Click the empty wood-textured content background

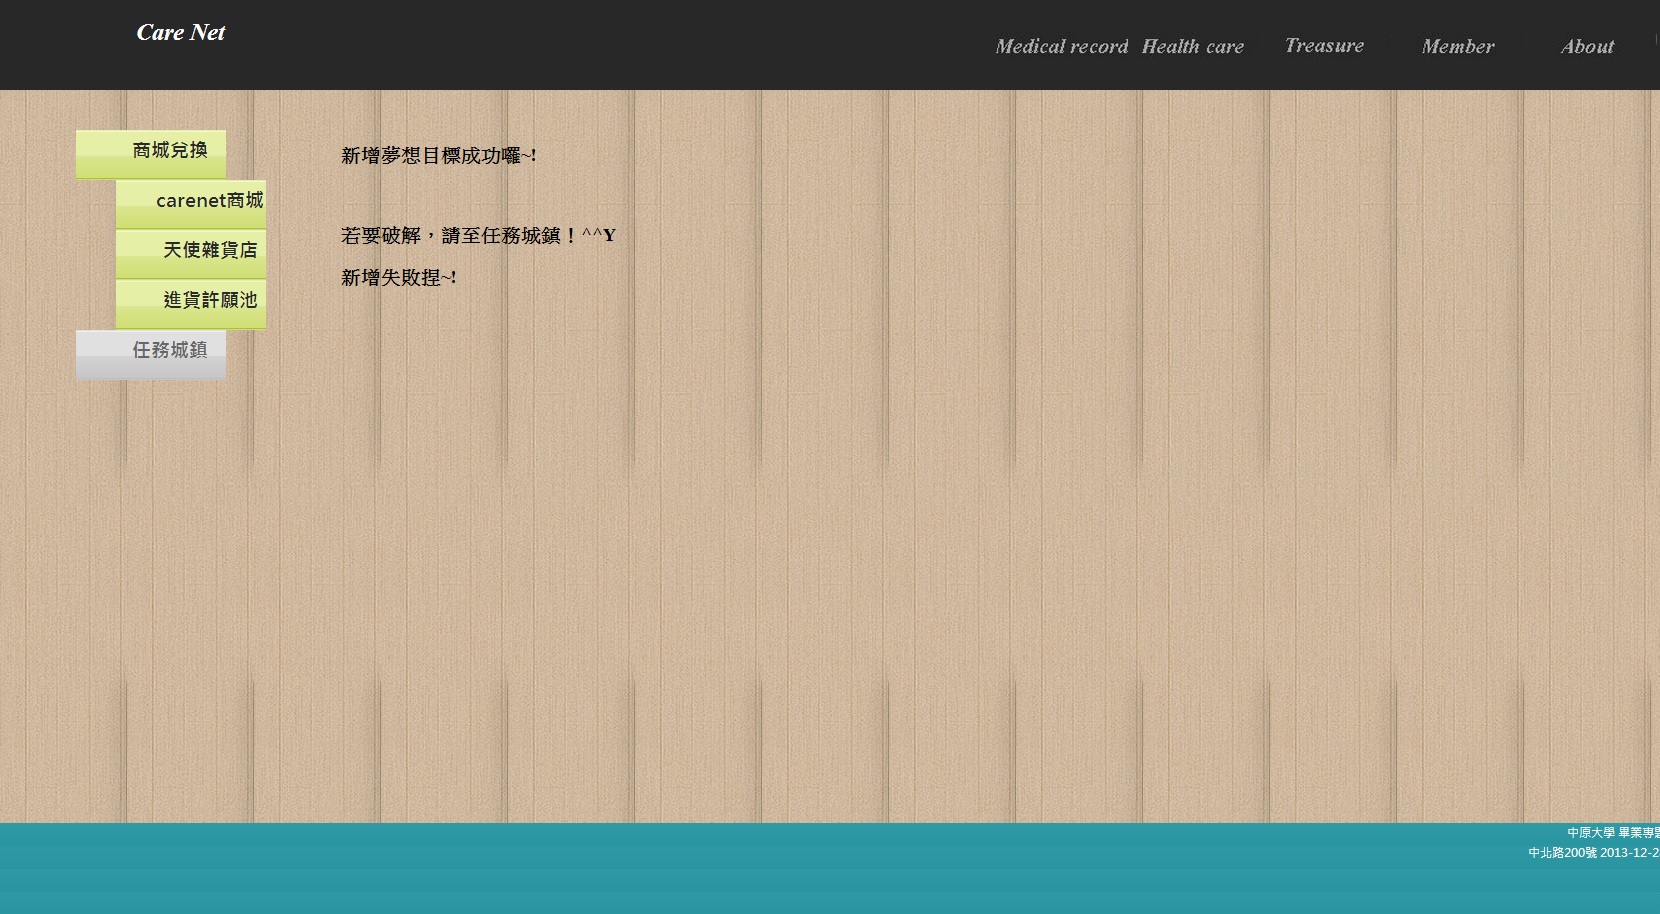coord(900,500)
